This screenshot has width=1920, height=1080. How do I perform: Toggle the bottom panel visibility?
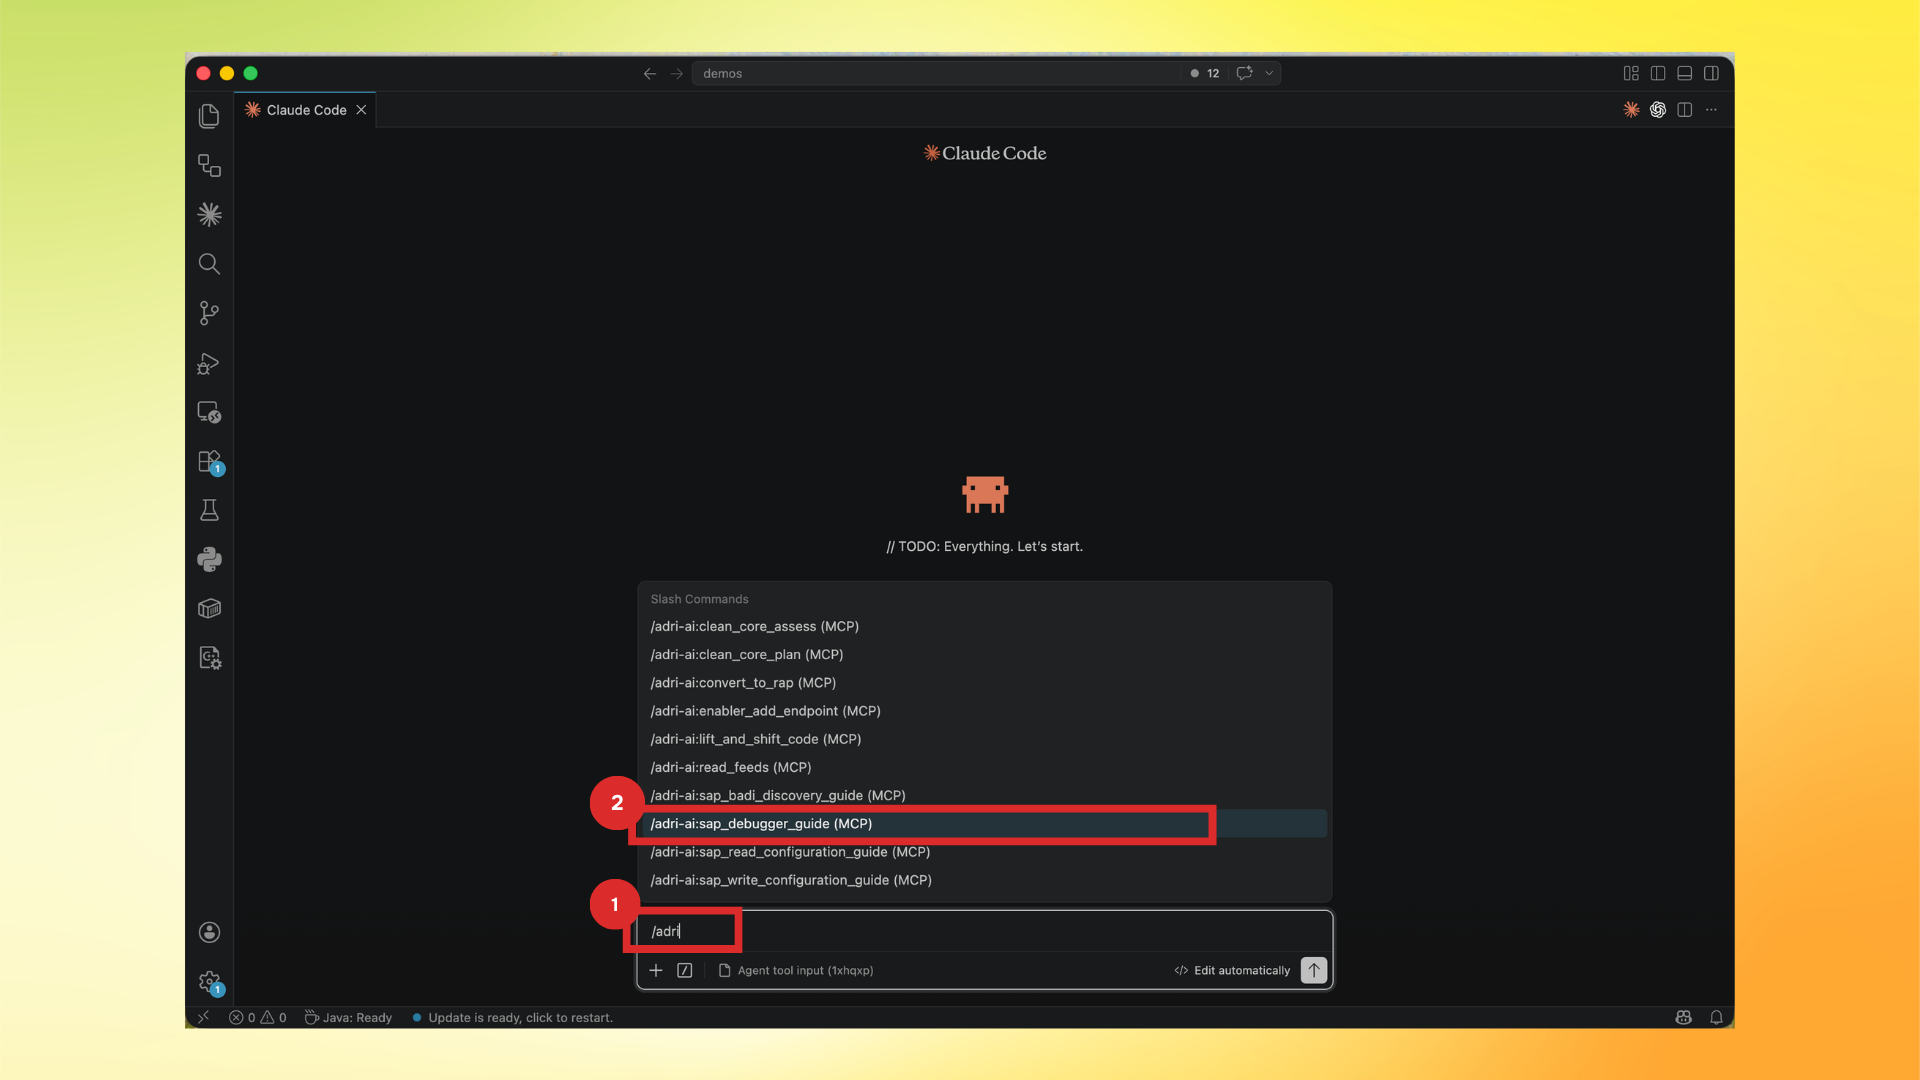click(1685, 73)
